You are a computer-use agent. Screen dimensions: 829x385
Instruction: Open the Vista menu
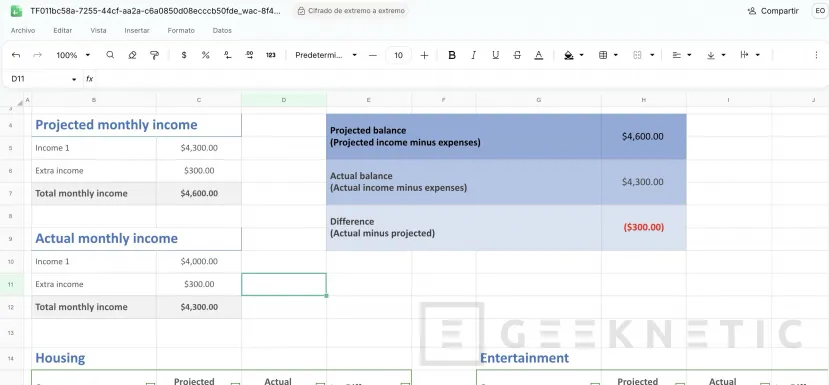click(x=98, y=31)
